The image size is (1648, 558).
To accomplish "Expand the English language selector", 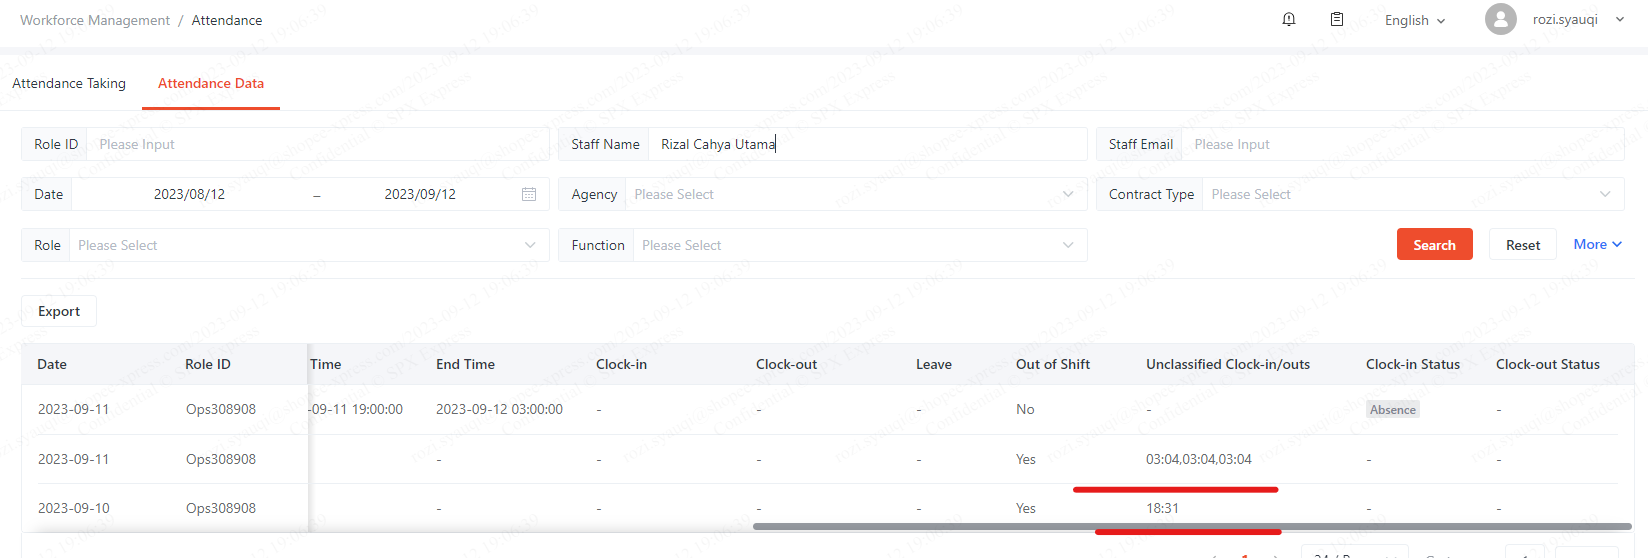I will (x=1414, y=20).
